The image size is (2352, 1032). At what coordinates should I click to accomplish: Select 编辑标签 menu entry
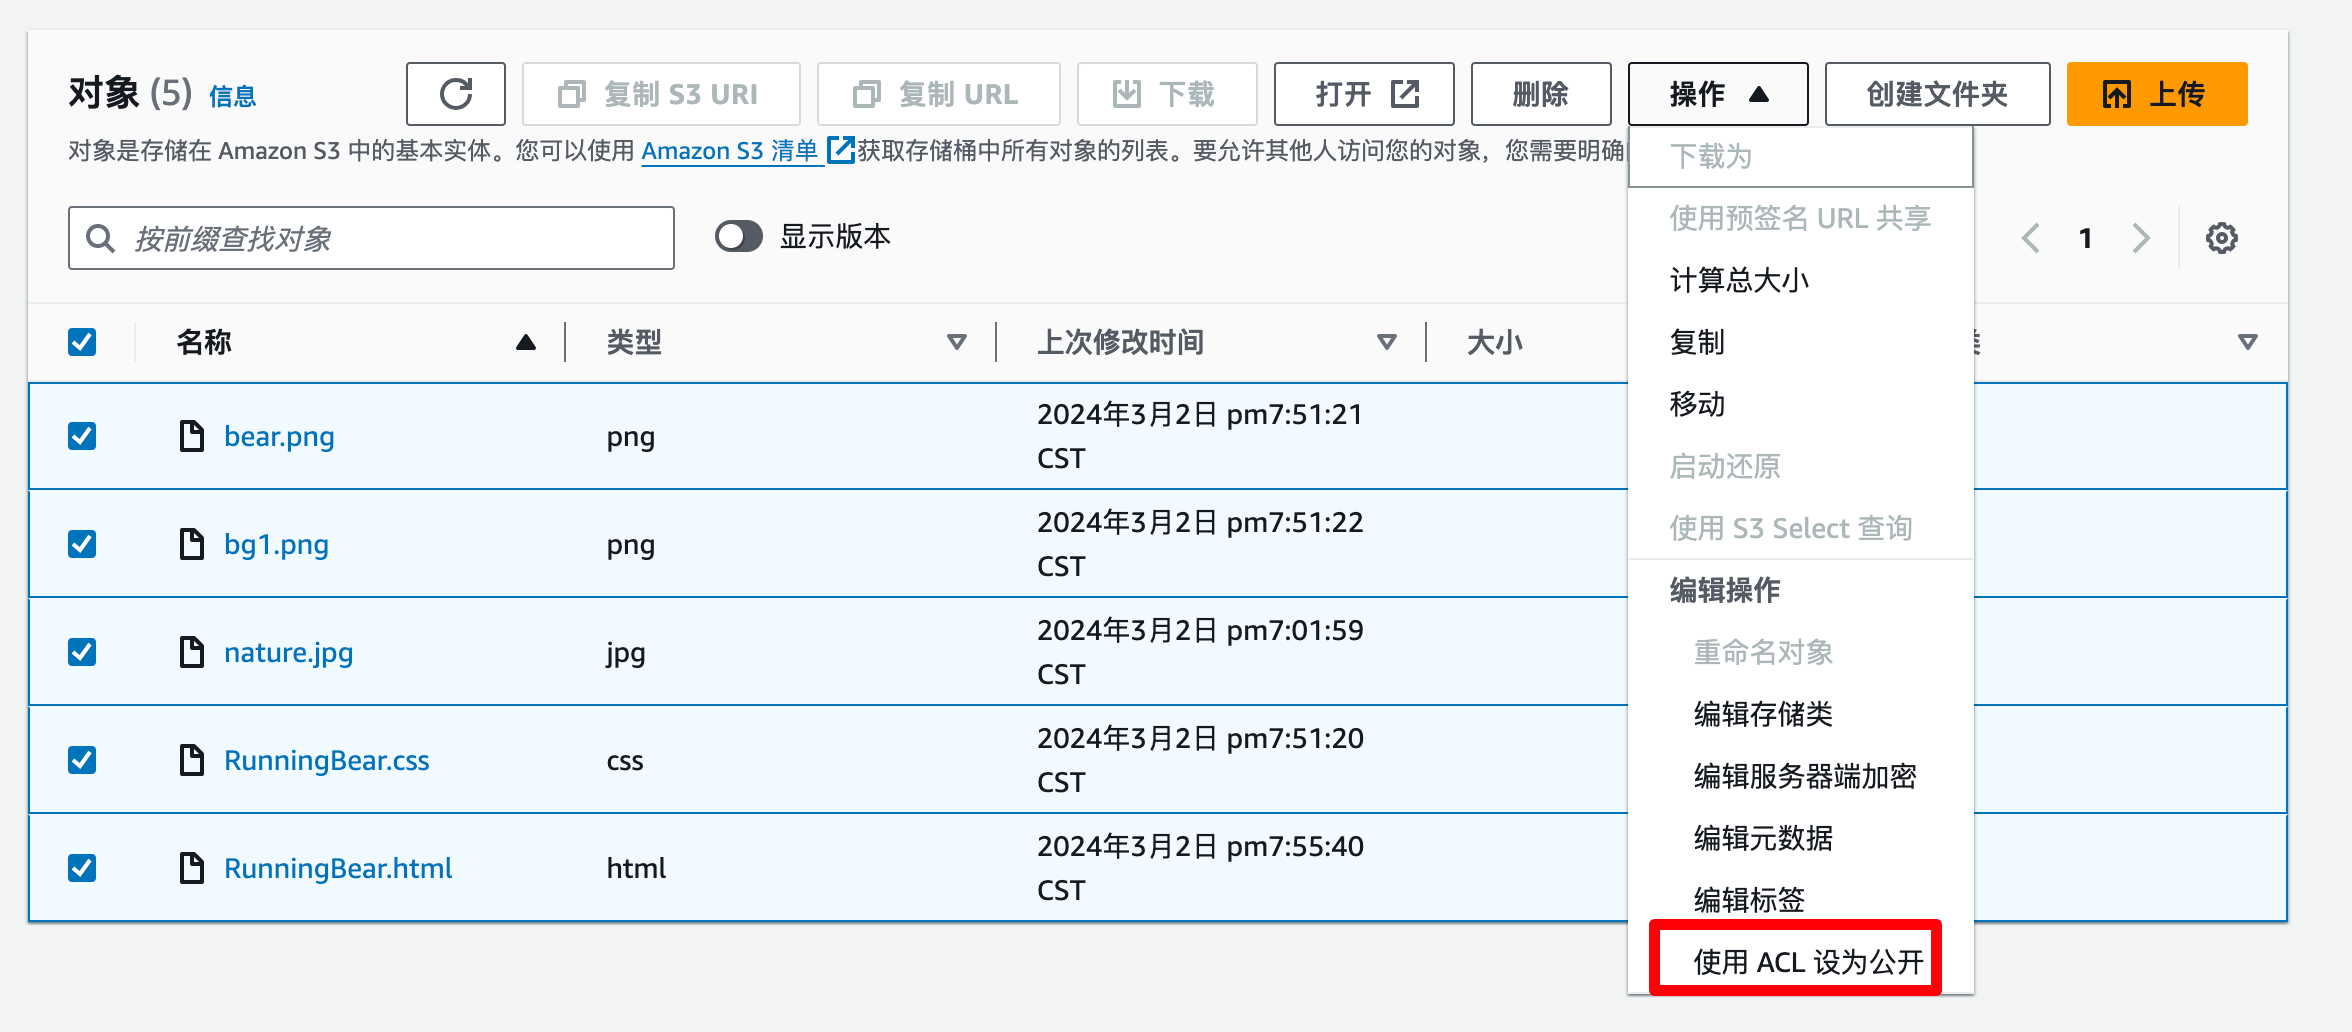click(x=1801, y=900)
